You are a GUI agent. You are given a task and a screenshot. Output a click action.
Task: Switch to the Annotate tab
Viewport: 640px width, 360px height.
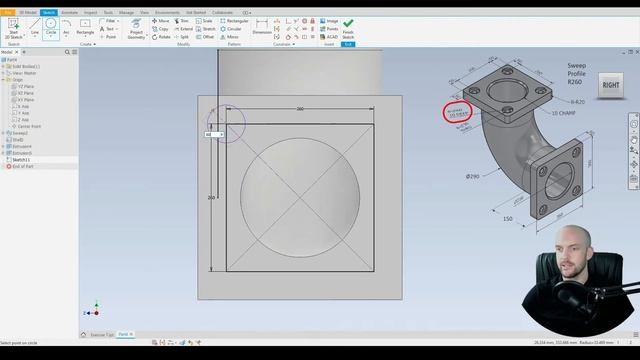tap(69, 13)
